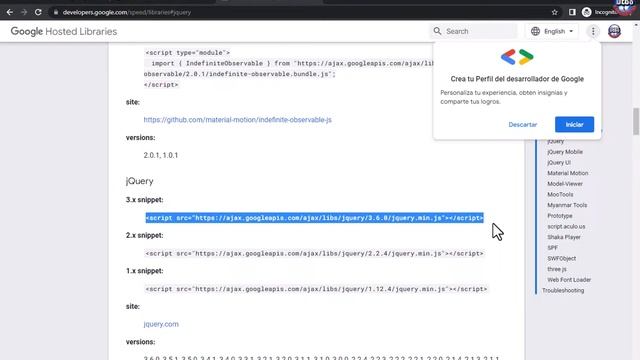The height and width of the screenshot is (360, 640).
Task: Go back with the browser back arrow
Action: [x=10, y=12]
